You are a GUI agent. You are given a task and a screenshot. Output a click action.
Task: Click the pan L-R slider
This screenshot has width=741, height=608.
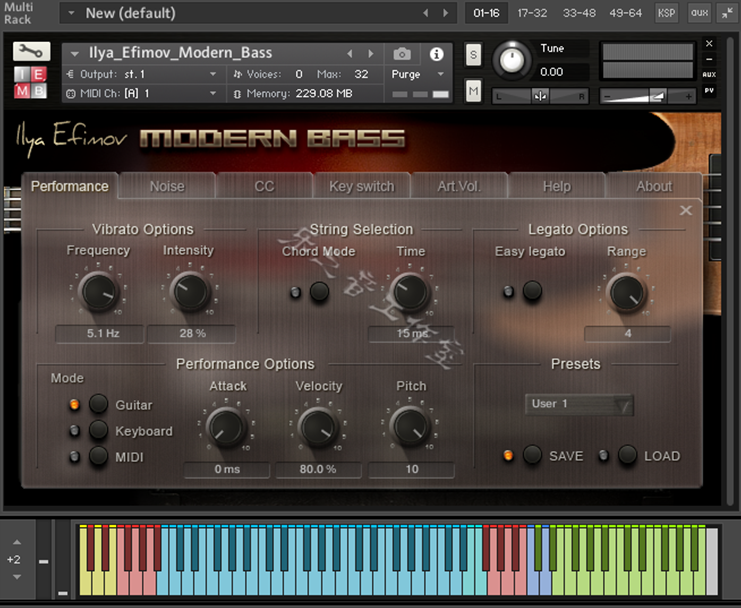pos(541,96)
